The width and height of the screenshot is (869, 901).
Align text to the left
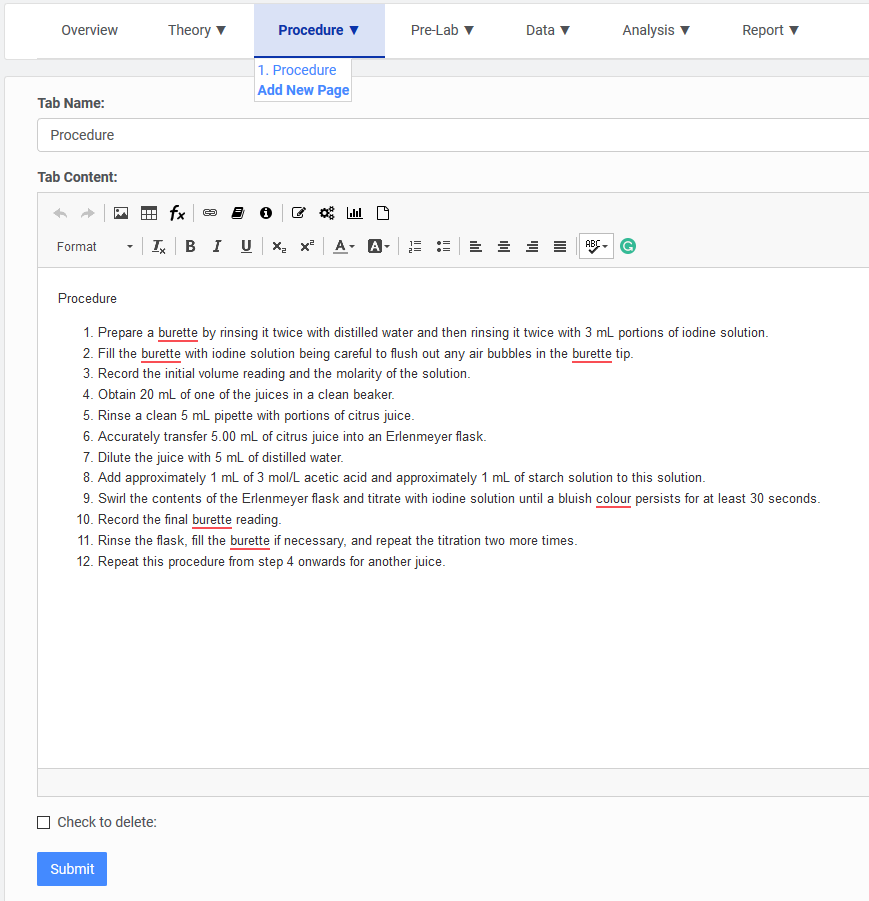pyautogui.click(x=475, y=247)
